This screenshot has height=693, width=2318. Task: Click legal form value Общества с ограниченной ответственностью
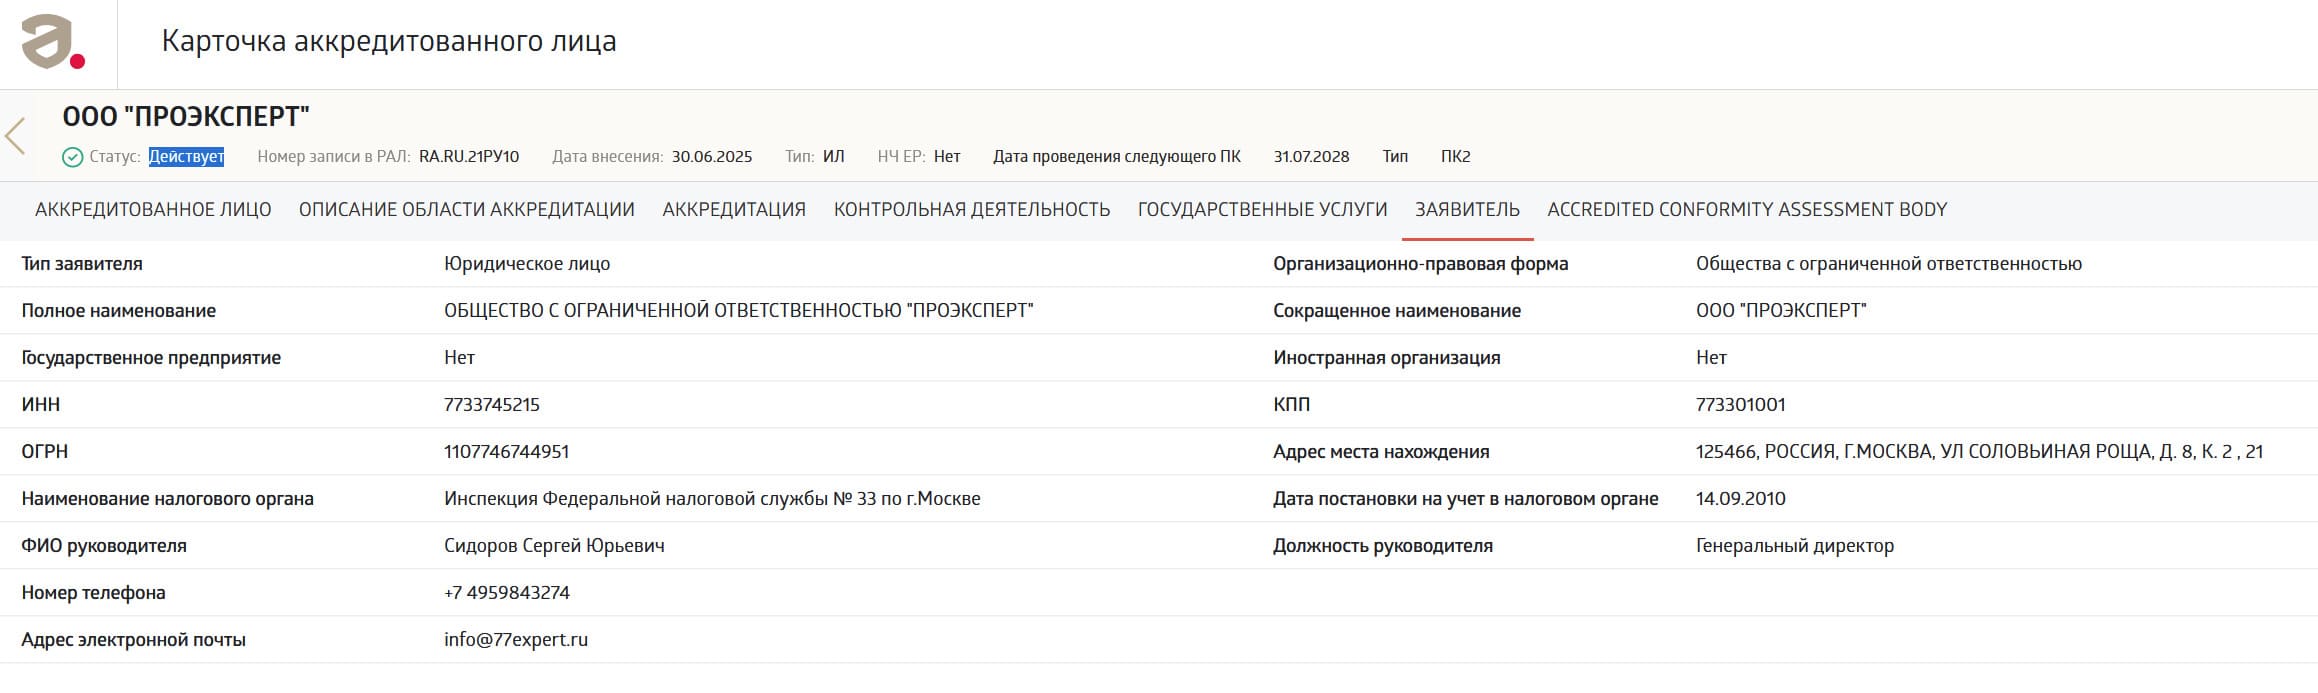[1889, 264]
